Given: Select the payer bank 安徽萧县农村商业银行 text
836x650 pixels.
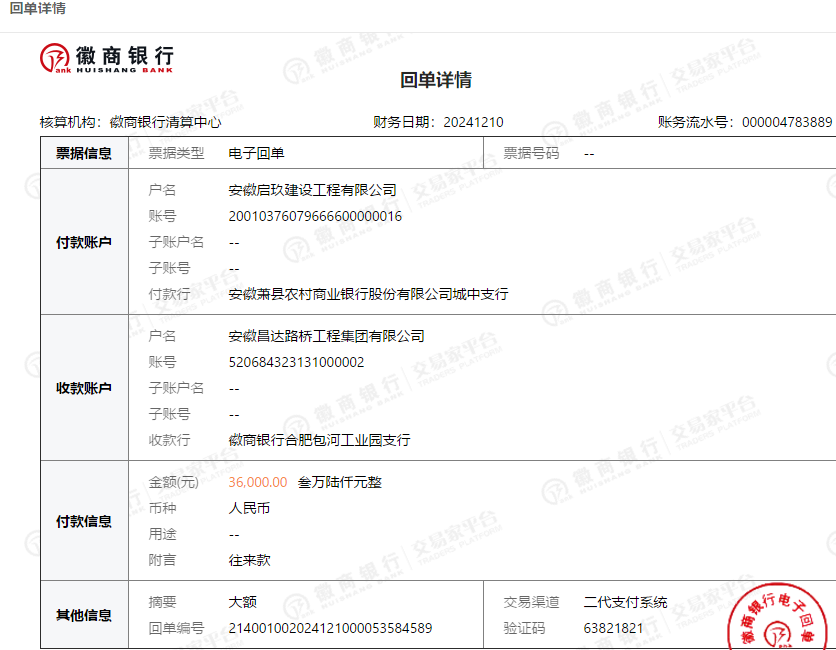Looking at the screenshot, I should pos(368,294).
